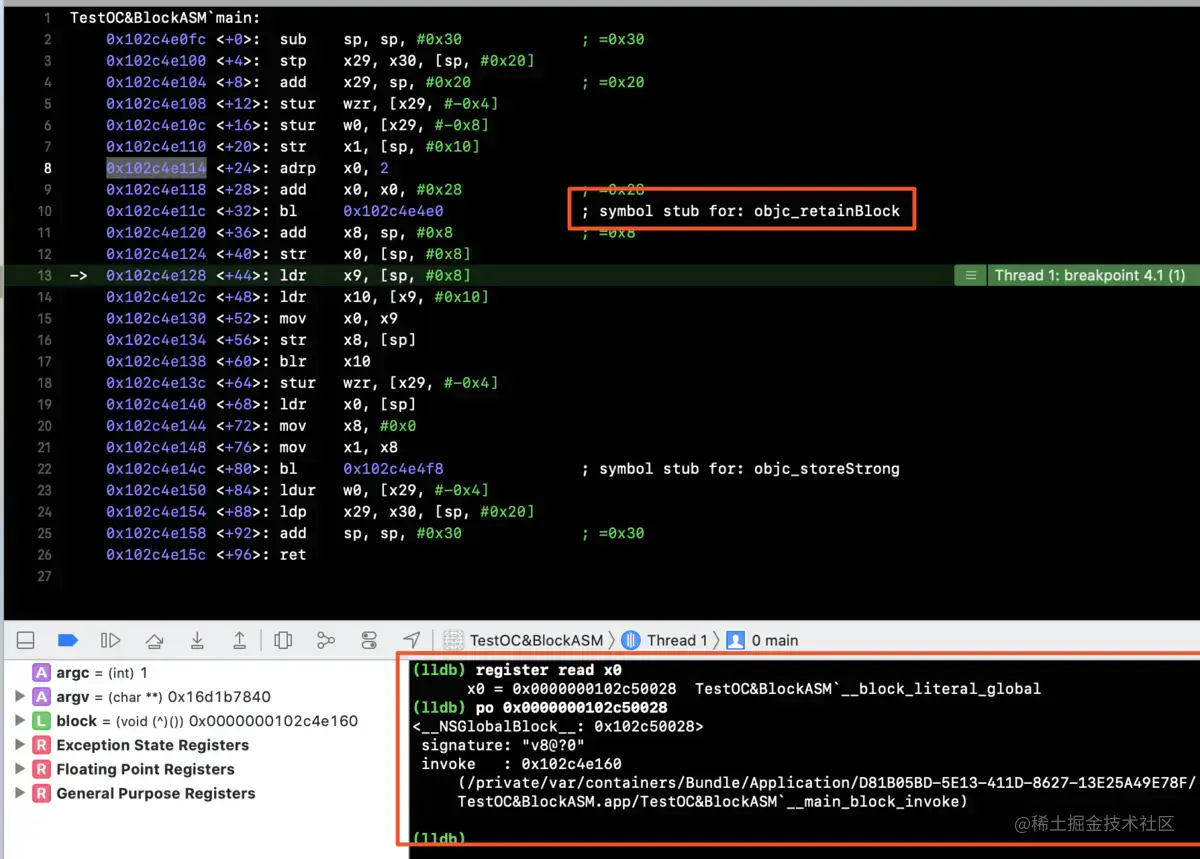Click the ldr x10, [x9, #0x10] instruction
This screenshot has width=1200, height=859.
384,297
